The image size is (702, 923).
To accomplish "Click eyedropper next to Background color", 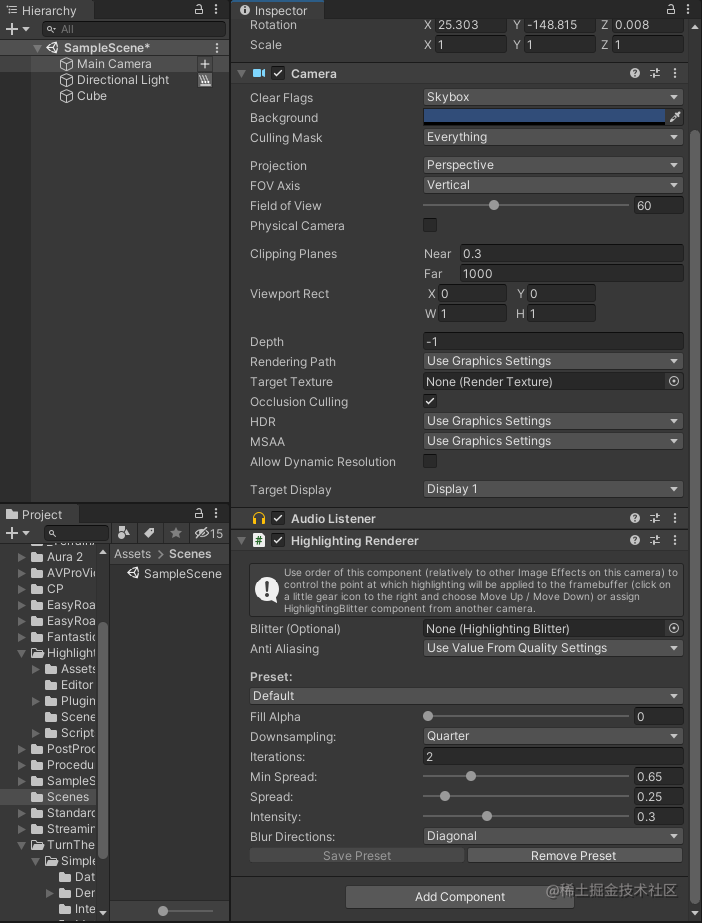I will pyautogui.click(x=675, y=117).
